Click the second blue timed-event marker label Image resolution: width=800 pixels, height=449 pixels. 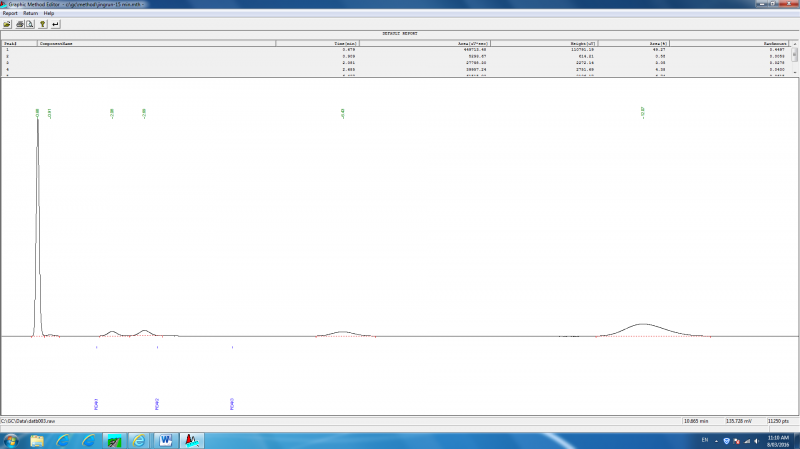pyautogui.click(x=157, y=404)
